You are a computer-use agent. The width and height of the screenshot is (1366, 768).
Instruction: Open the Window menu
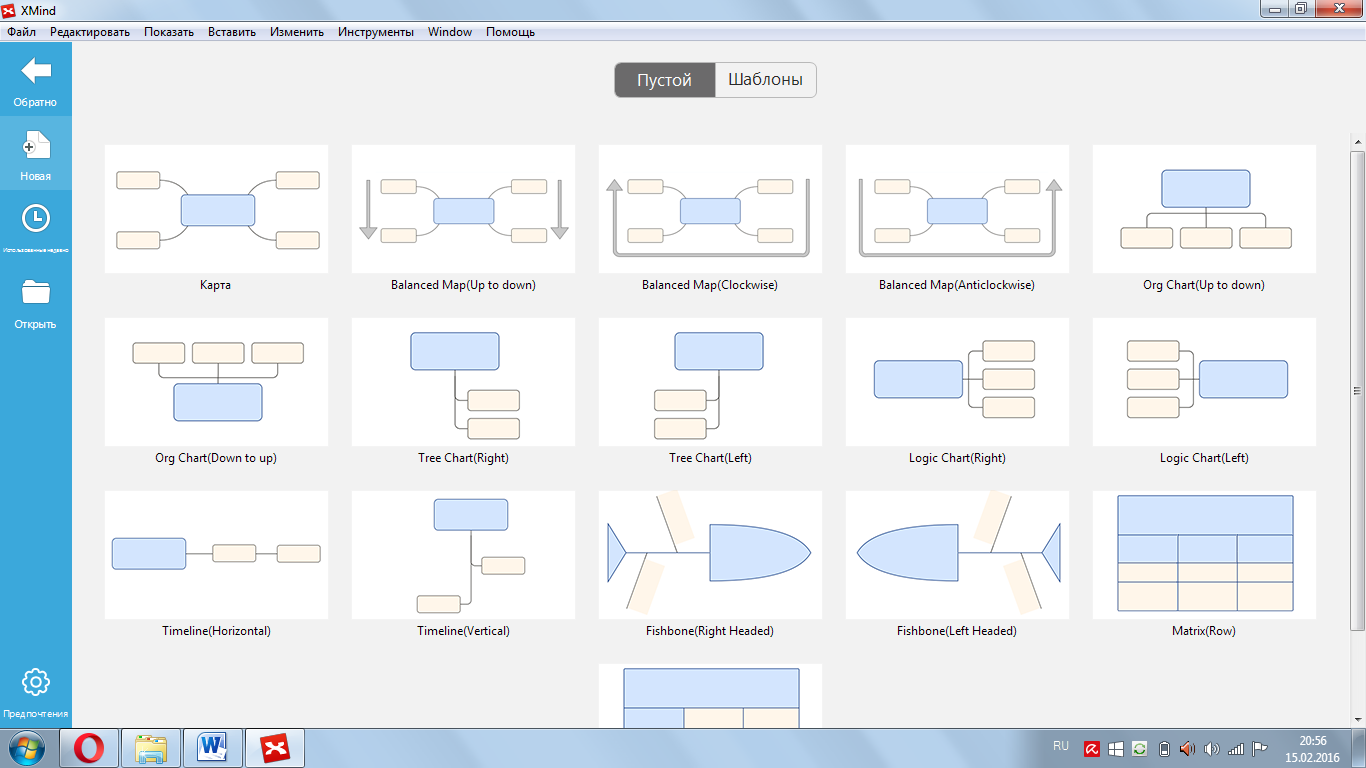click(450, 32)
